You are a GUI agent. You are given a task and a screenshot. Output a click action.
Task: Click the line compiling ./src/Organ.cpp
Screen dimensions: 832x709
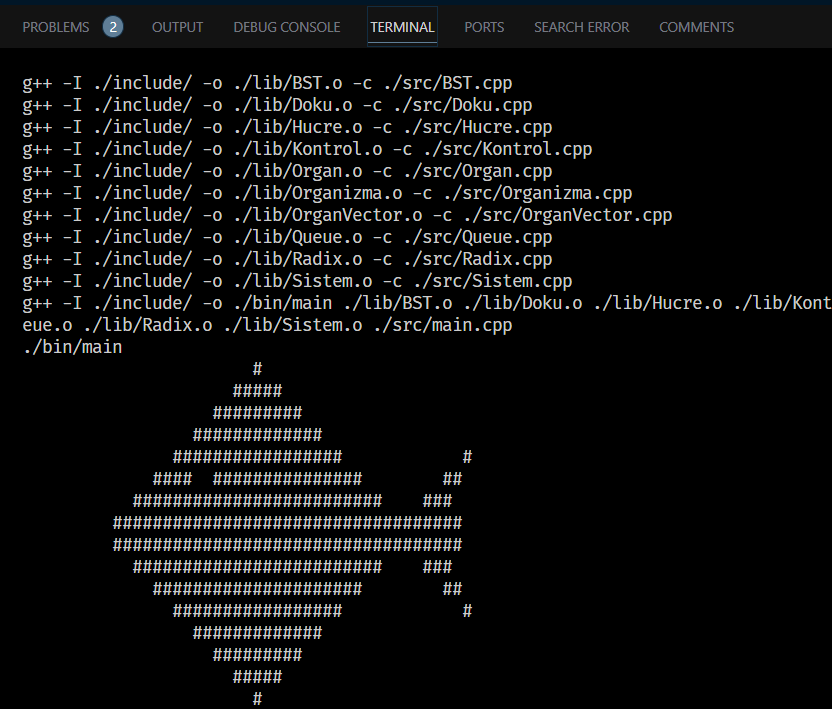(x=287, y=171)
